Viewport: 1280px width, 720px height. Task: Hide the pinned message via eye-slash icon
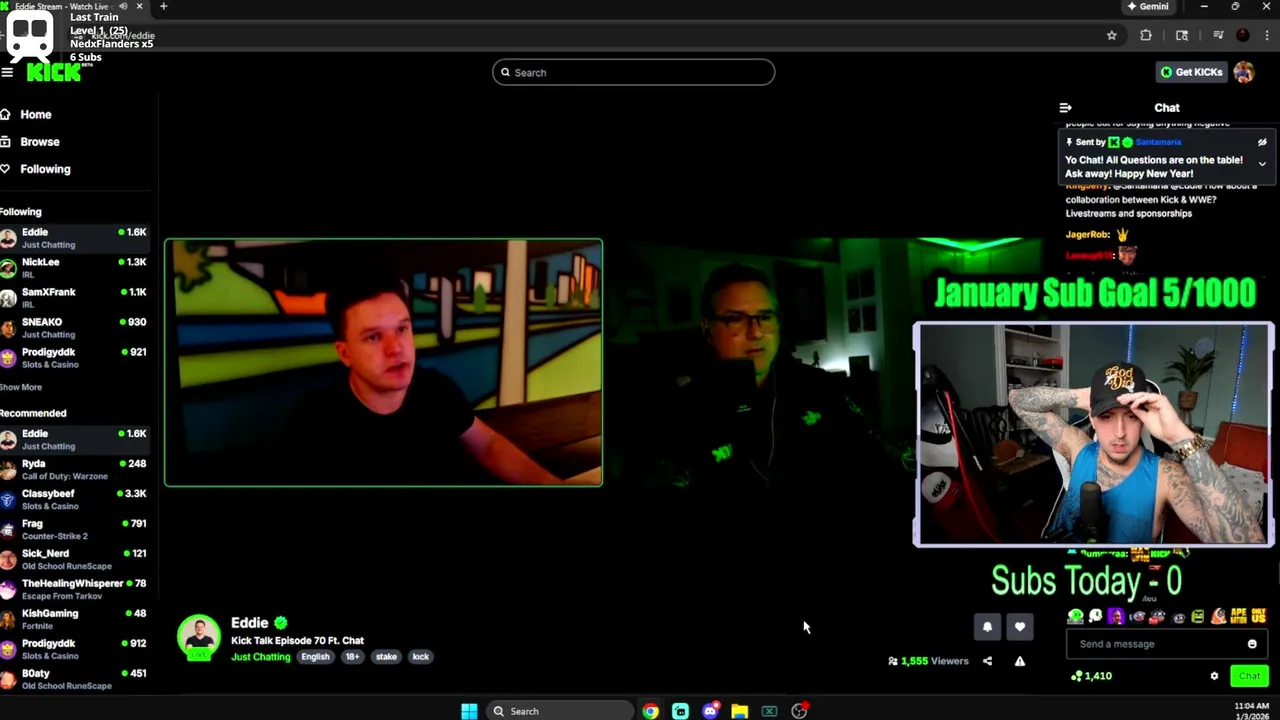click(x=1262, y=142)
